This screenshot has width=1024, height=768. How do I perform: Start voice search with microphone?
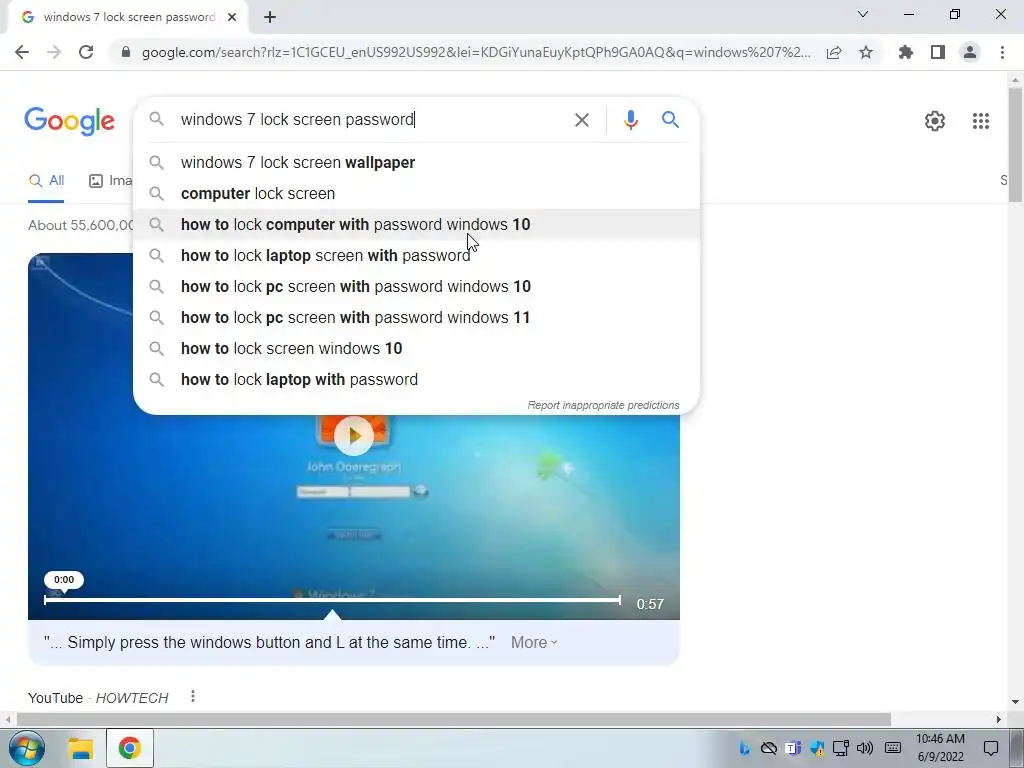[630, 120]
